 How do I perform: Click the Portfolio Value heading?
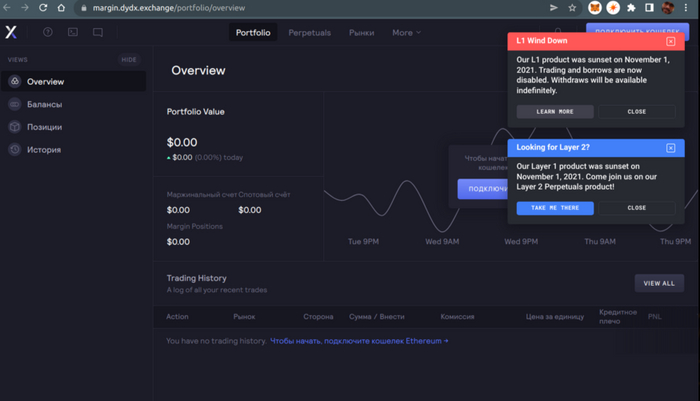[x=196, y=112]
